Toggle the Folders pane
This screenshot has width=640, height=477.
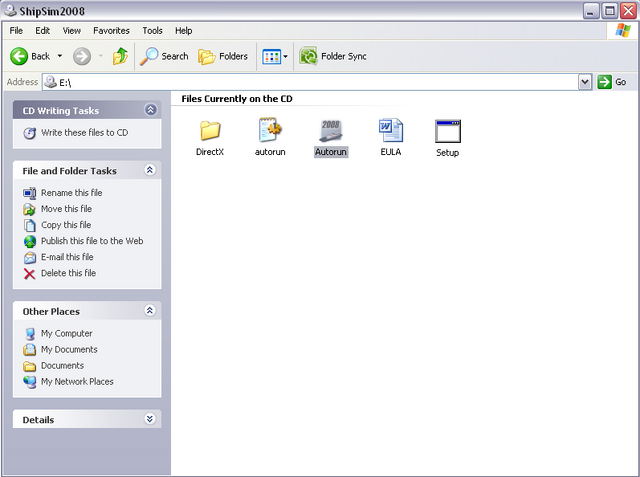[x=223, y=56]
